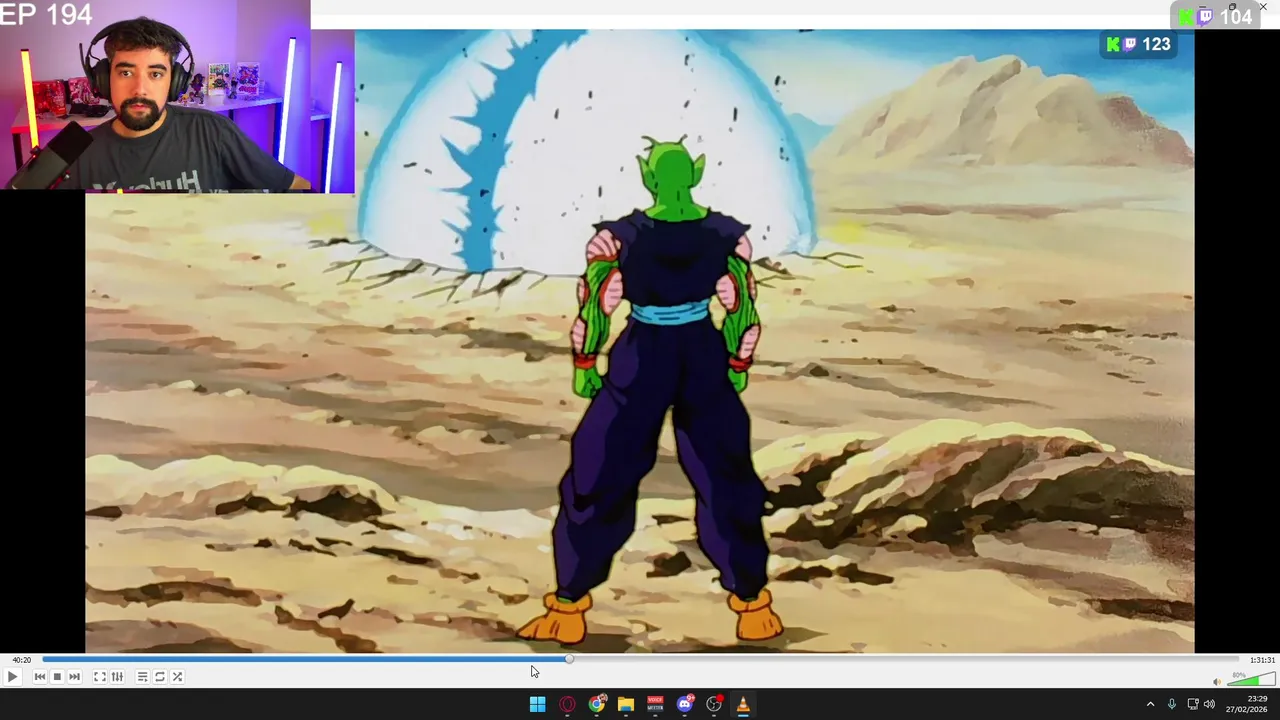Toggle VLC fullscreen mode

click(x=100, y=677)
